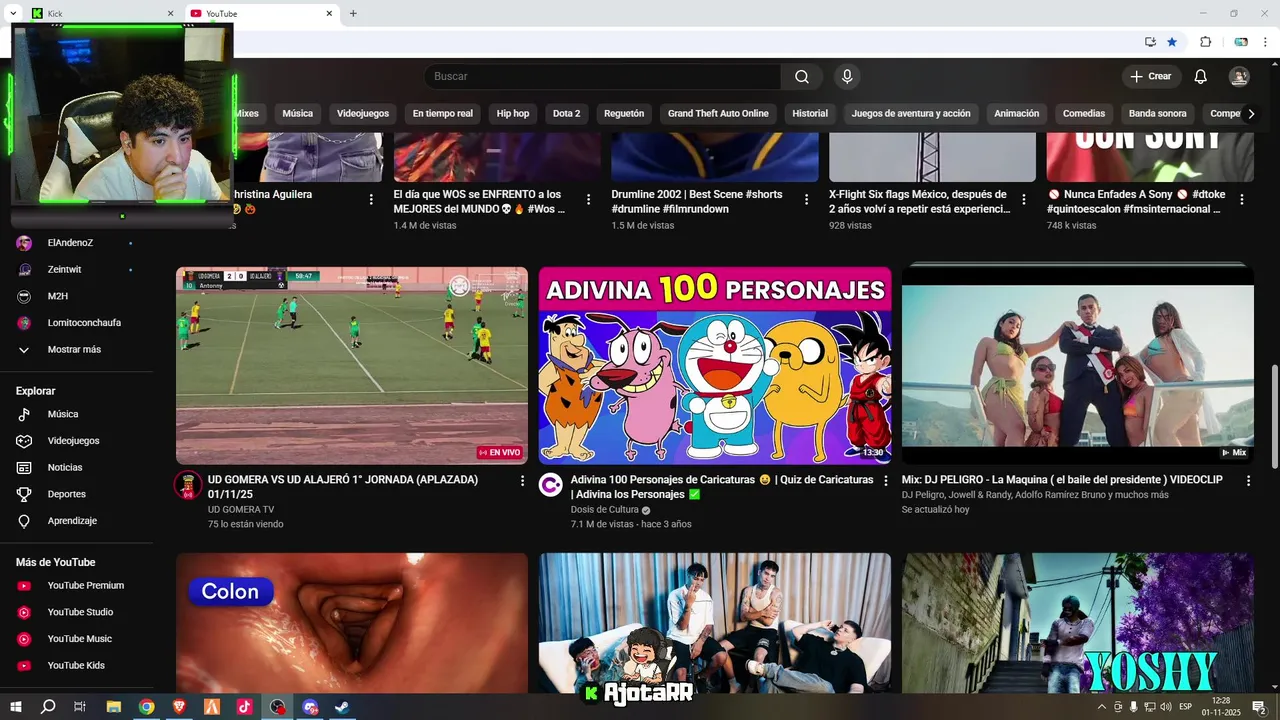Install the app via the address bar icon

[1150, 42]
